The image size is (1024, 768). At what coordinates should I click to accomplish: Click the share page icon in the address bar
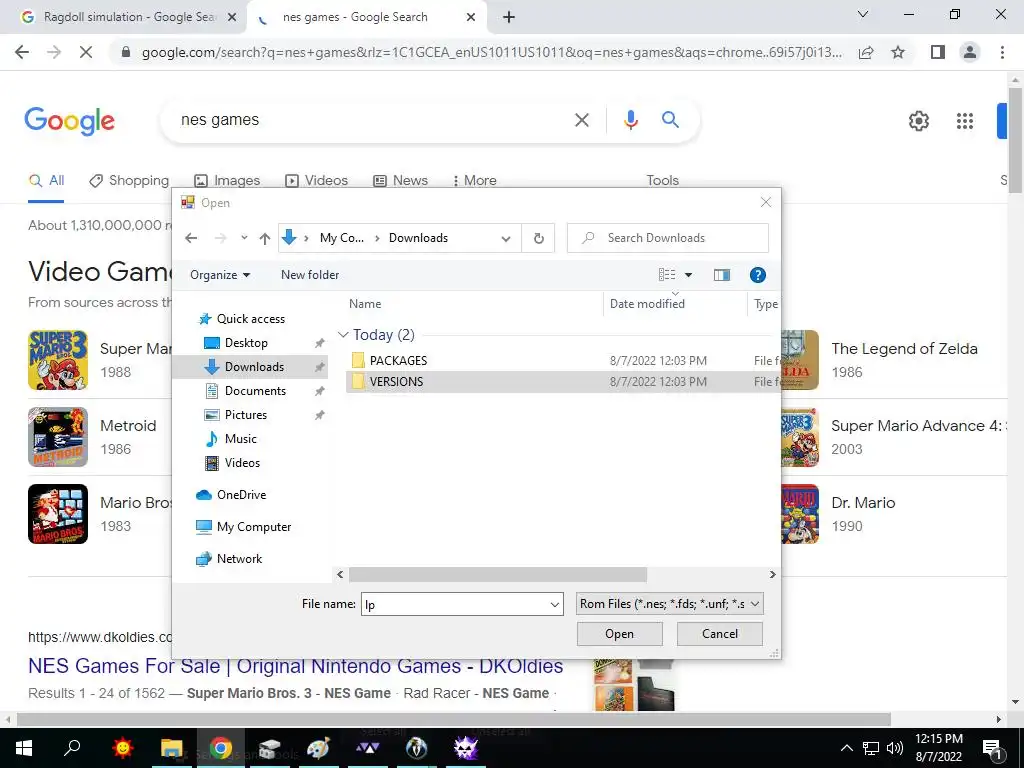click(x=866, y=52)
